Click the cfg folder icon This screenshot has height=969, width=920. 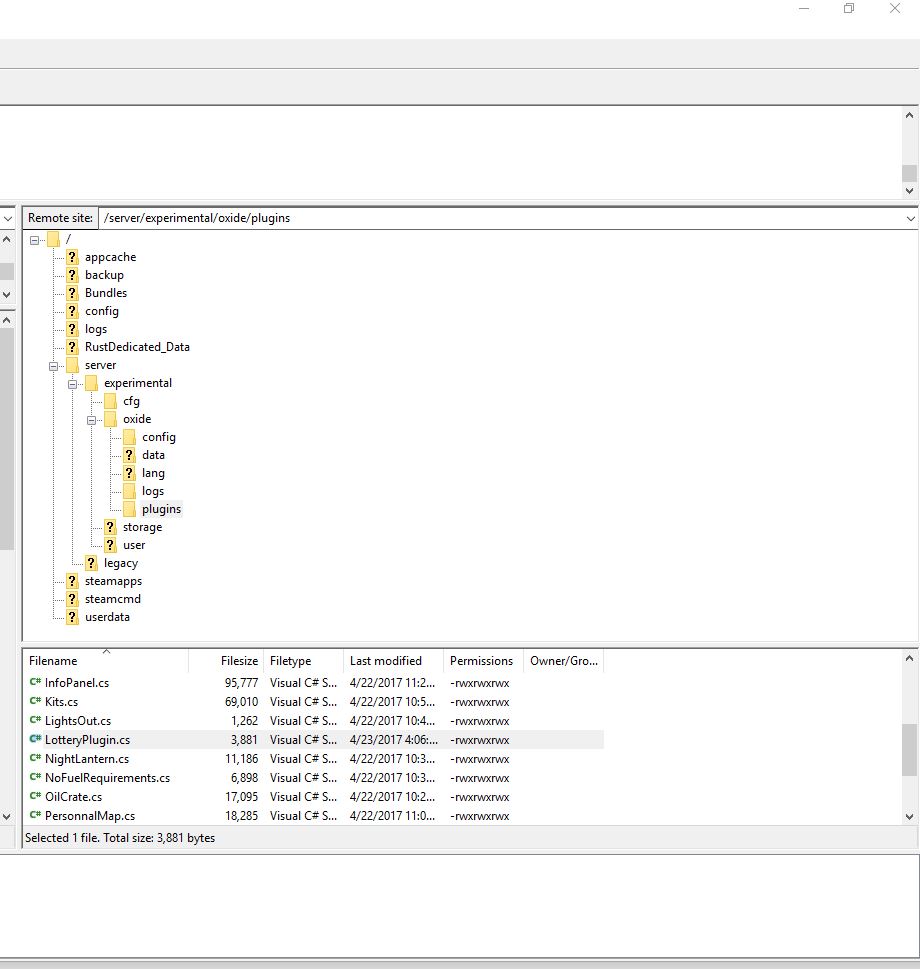click(x=111, y=401)
